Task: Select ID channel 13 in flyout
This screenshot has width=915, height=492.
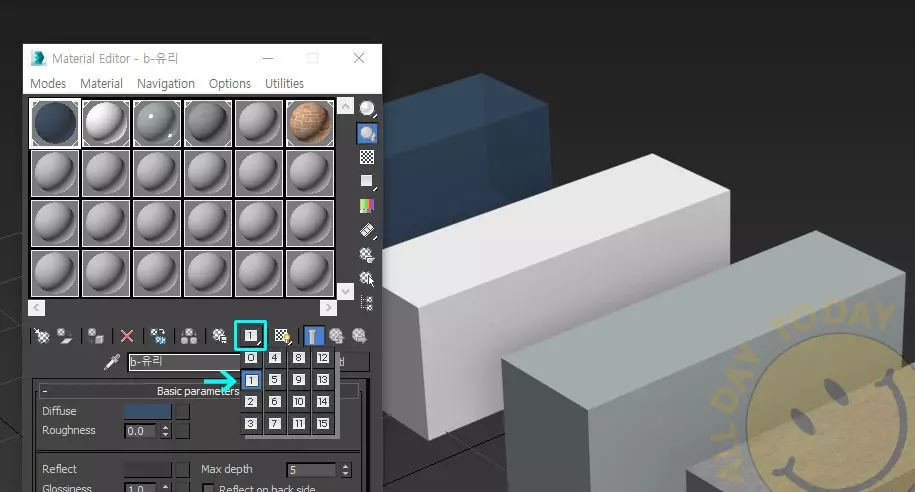Action: 323,380
